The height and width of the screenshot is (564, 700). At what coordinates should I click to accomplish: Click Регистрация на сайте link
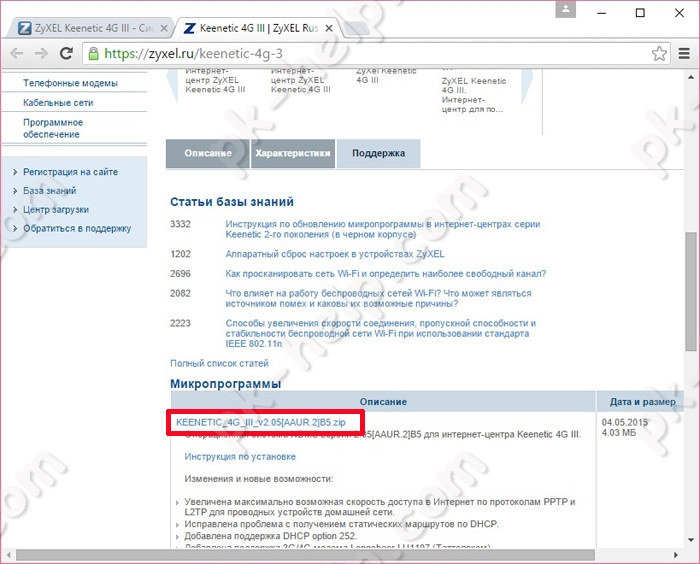pos(71,172)
